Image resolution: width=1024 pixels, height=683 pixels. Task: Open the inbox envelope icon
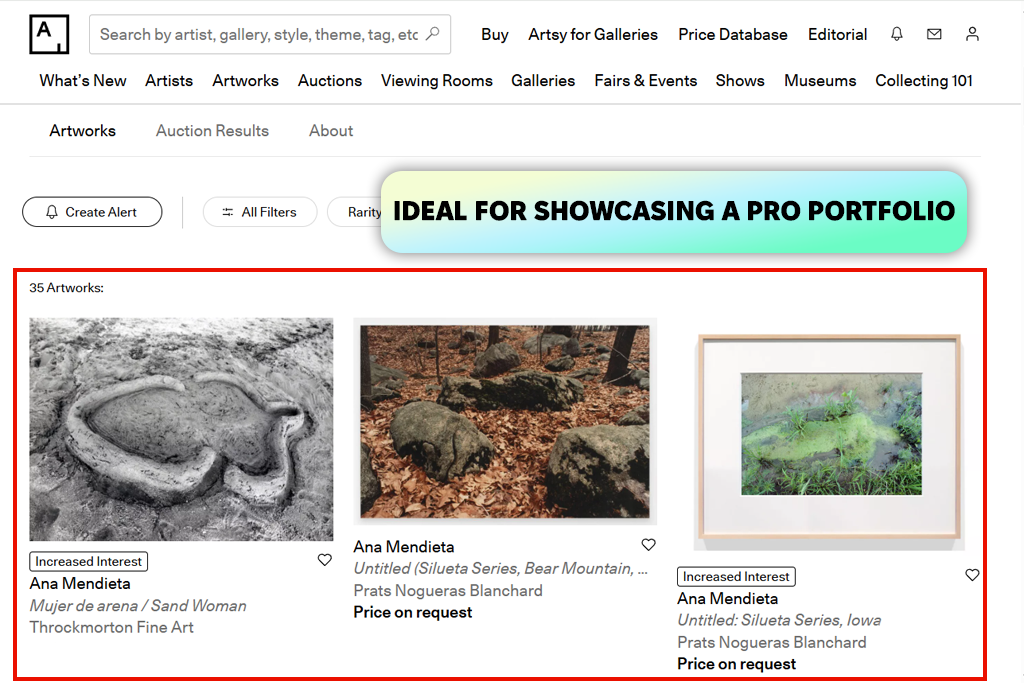[934, 34]
